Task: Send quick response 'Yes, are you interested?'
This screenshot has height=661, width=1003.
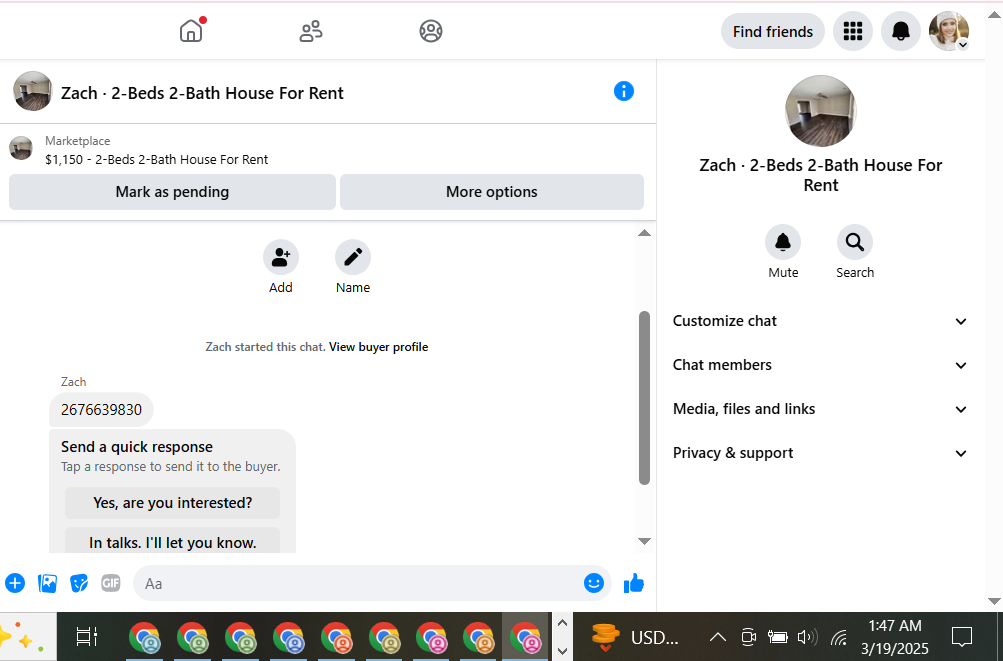Action: tap(173, 503)
